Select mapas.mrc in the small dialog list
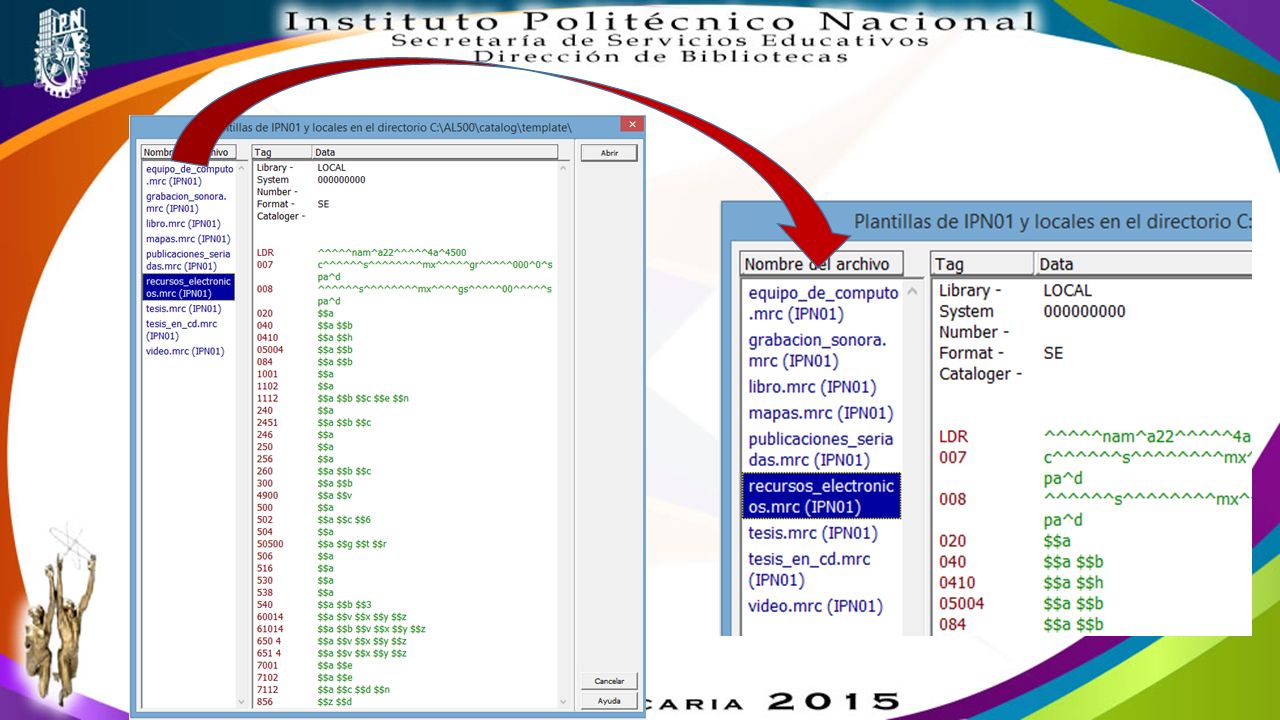 click(188, 239)
